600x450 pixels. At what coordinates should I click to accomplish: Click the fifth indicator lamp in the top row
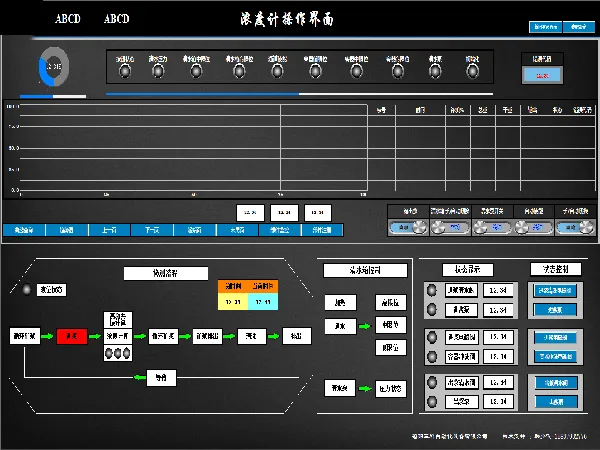coord(278,71)
